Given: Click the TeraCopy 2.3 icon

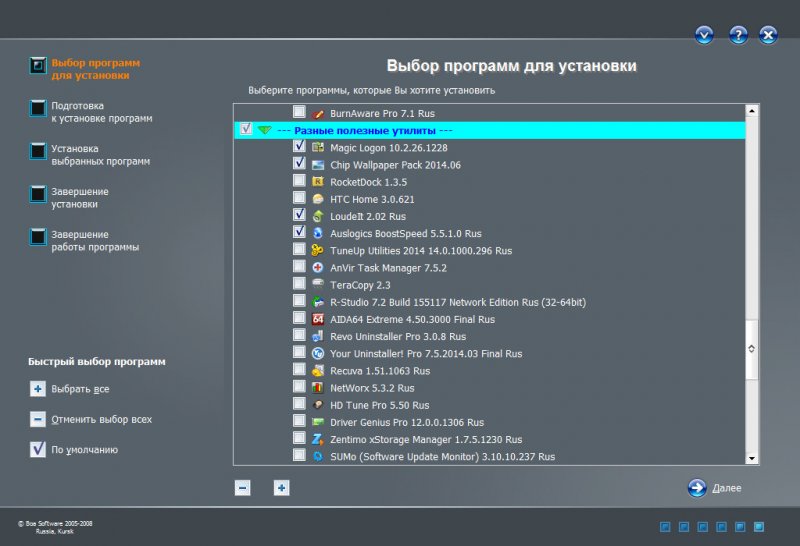Looking at the screenshot, I should pyautogui.click(x=318, y=284).
